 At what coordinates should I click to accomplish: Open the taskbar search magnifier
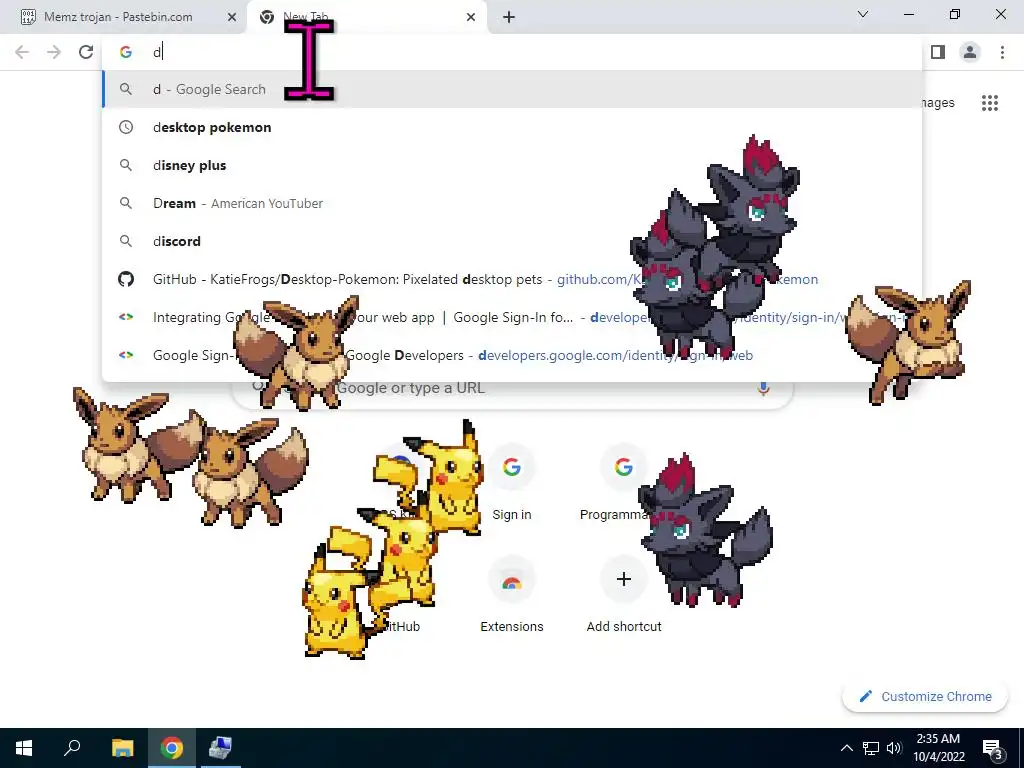[x=72, y=748]
